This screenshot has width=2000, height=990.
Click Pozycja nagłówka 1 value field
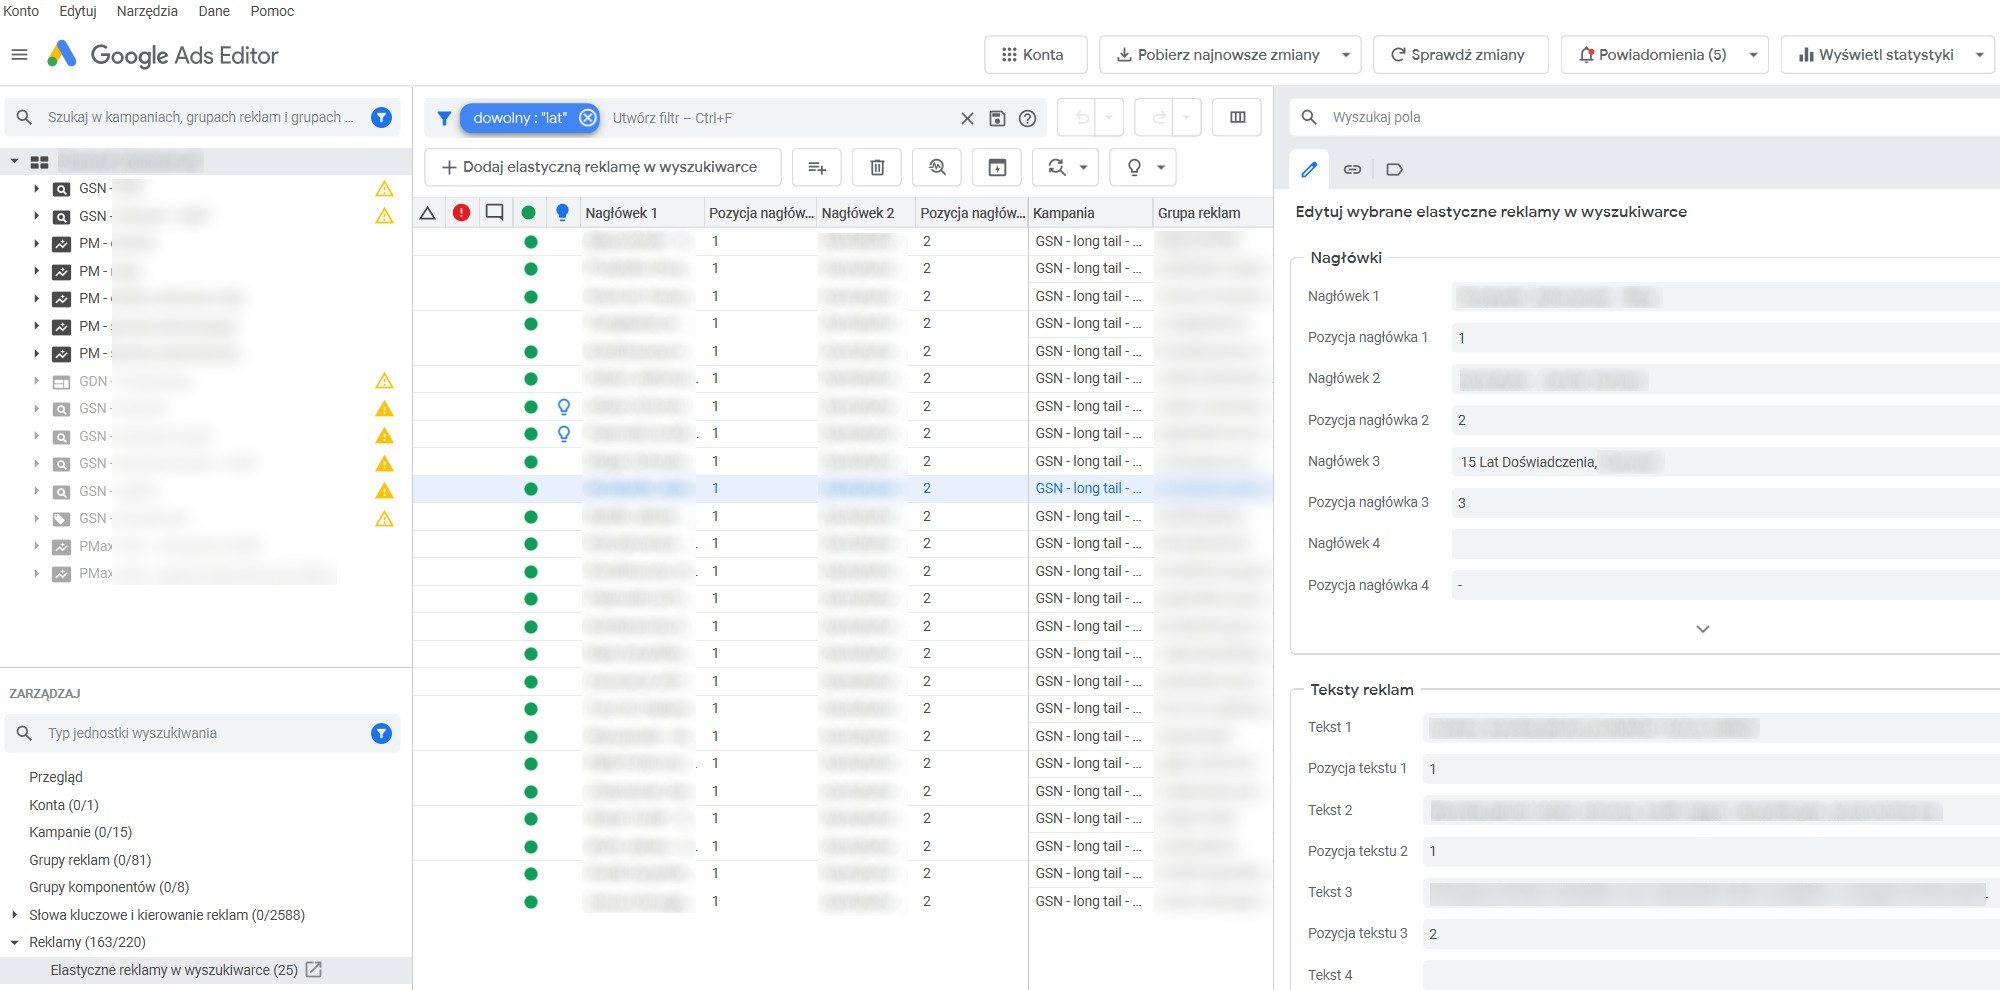coord(1726,338)
